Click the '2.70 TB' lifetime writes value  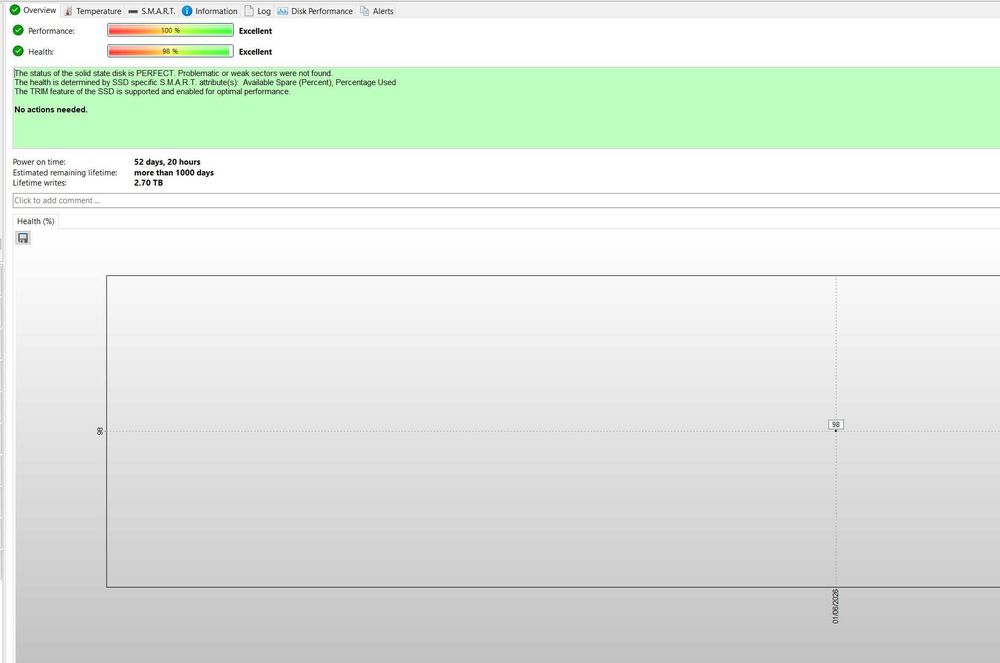tap(149, 183)
